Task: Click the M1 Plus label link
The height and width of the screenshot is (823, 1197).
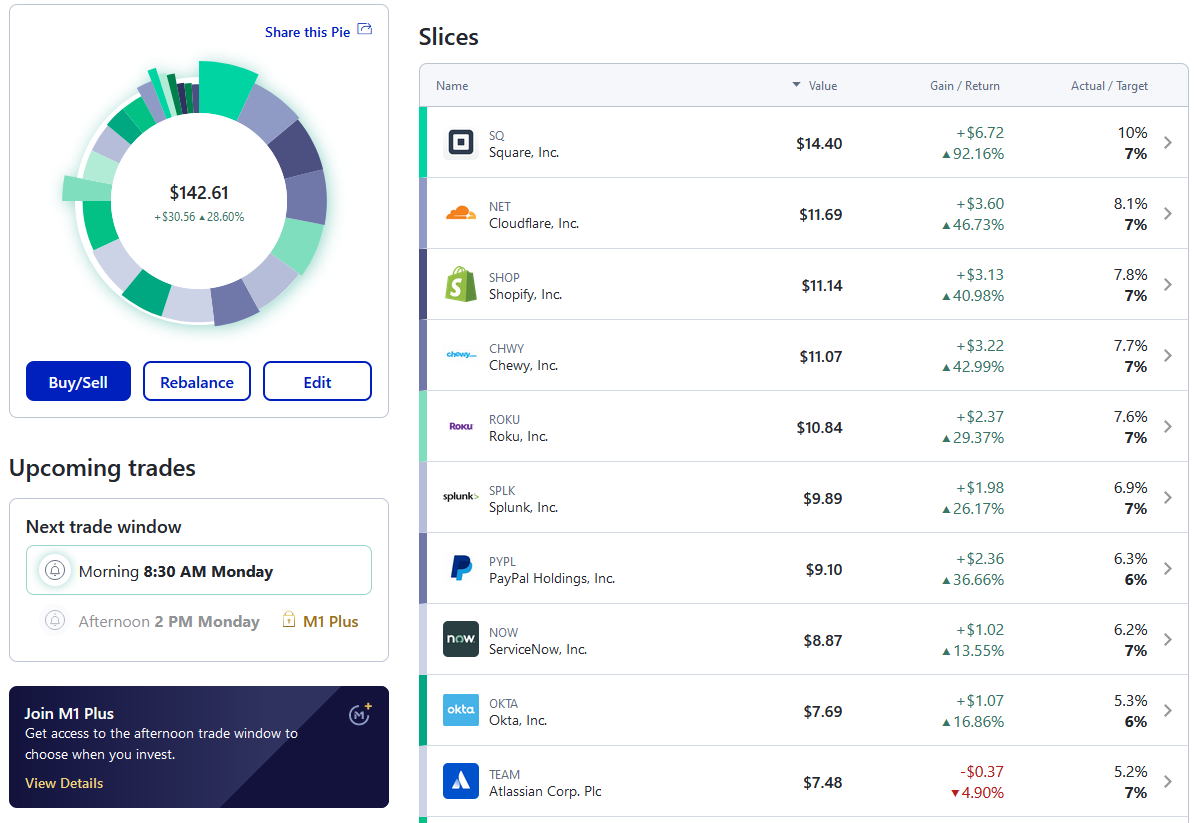Action: pos(331,621)
